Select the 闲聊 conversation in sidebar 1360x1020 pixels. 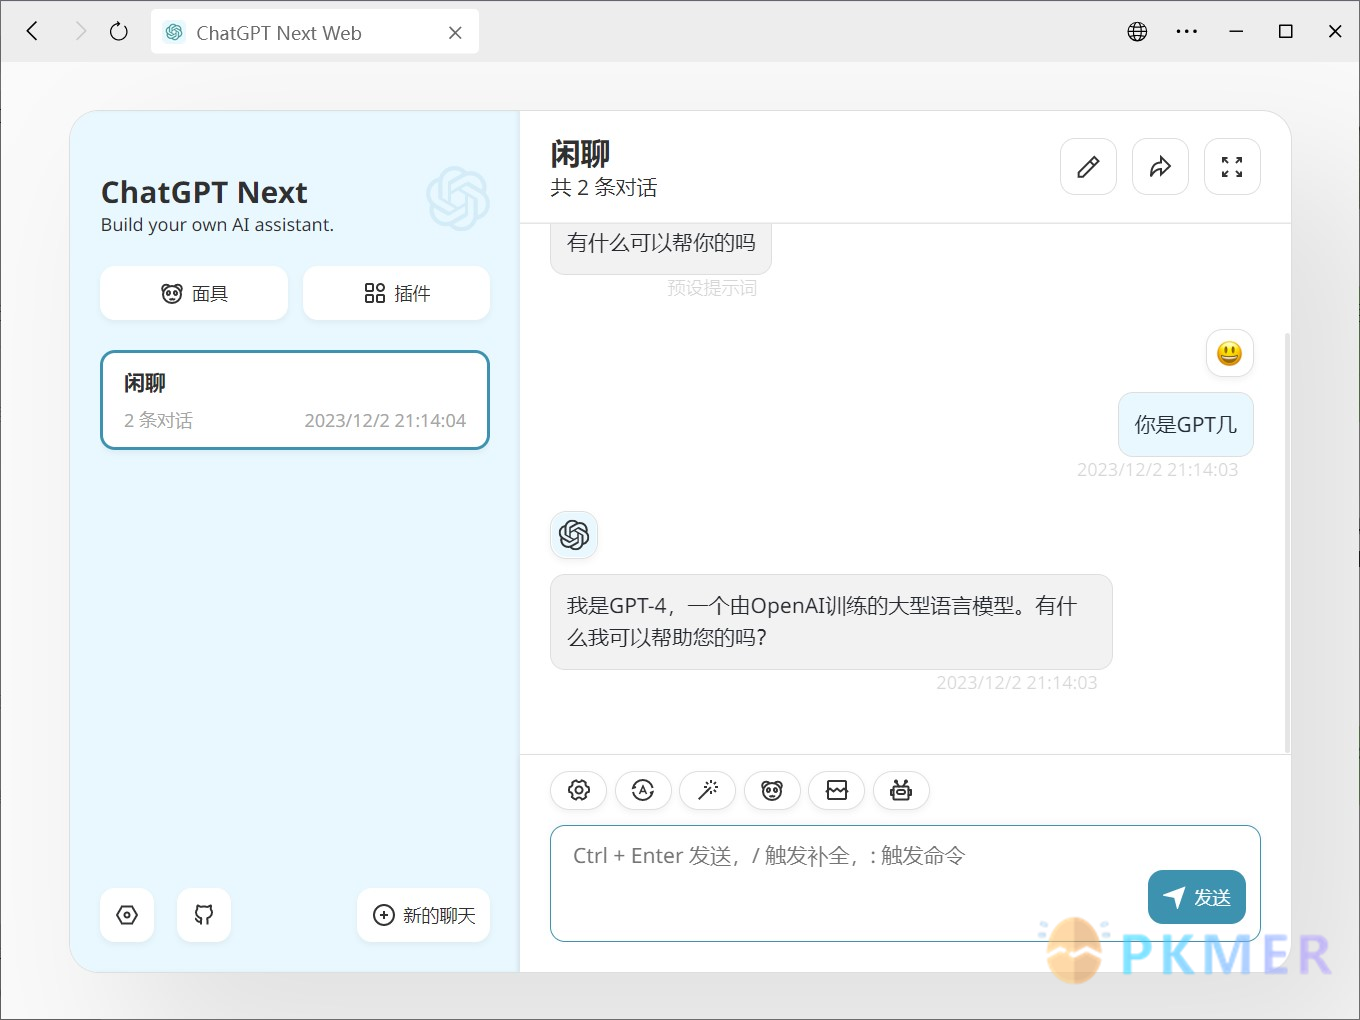click(x=295, y=400)
